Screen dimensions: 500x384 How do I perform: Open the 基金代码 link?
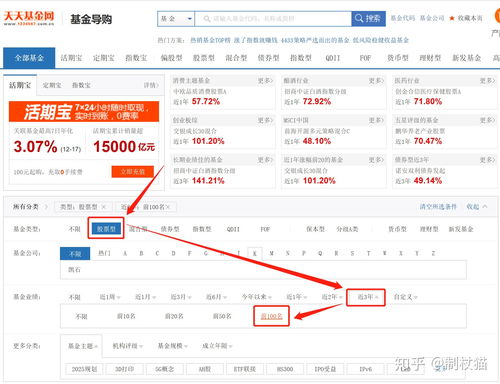click(403, 18)
